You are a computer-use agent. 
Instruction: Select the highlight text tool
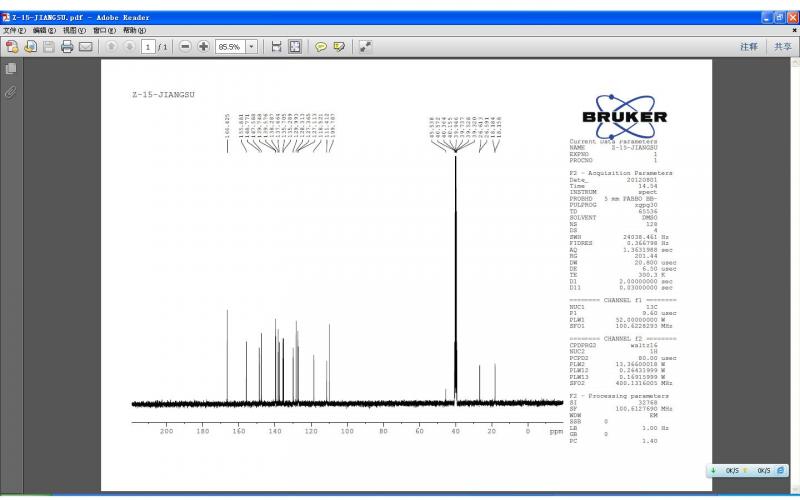click(x=339, y=47)
